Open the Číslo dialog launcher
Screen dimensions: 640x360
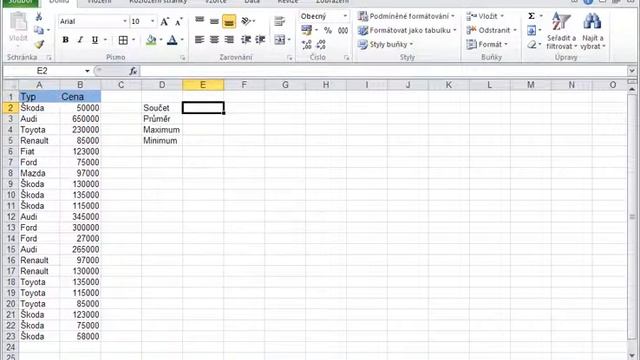tap(347, 58)
